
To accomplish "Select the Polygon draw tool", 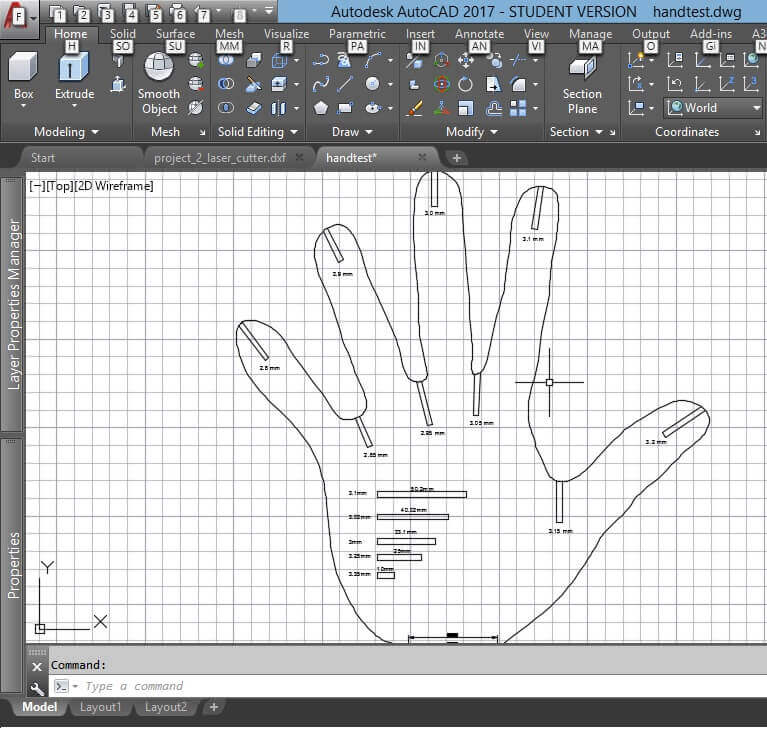I will coord(321,108).
